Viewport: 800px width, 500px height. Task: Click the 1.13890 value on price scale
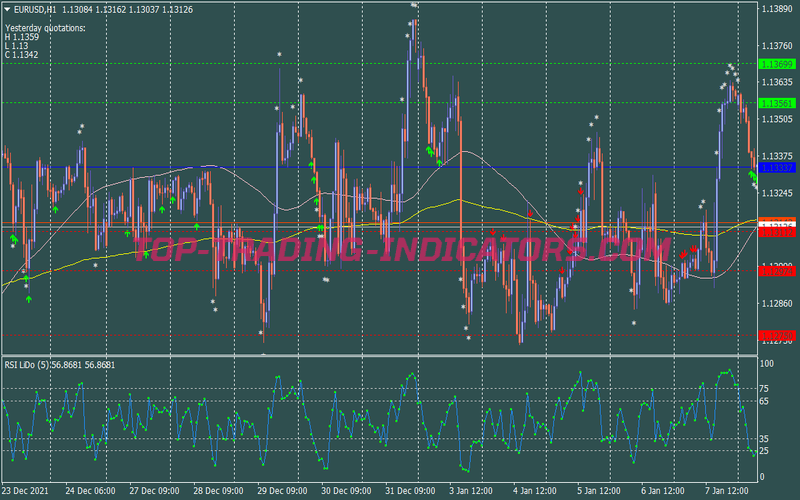click(x=777, y=9)
